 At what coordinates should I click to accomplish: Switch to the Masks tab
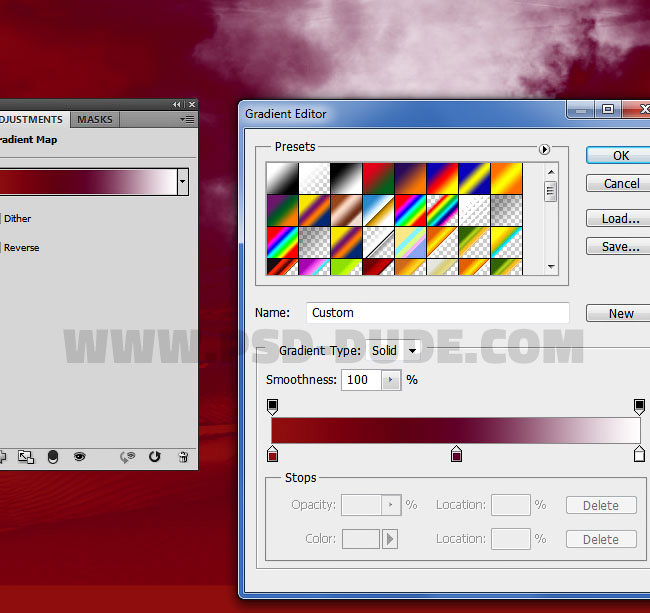pos(95,120)
